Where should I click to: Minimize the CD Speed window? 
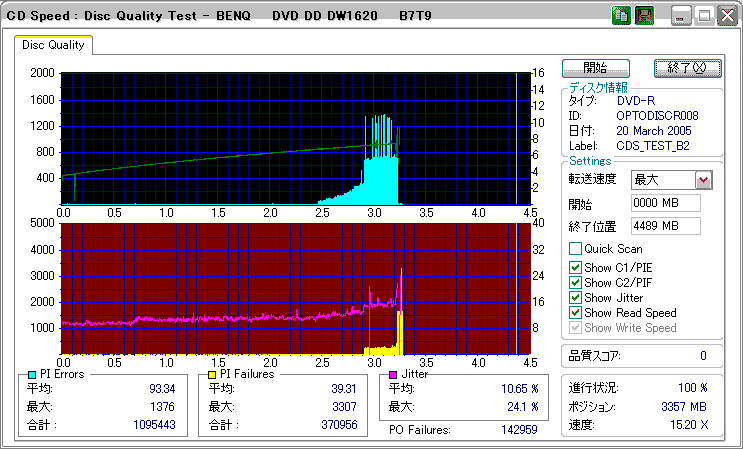point(682,16)
